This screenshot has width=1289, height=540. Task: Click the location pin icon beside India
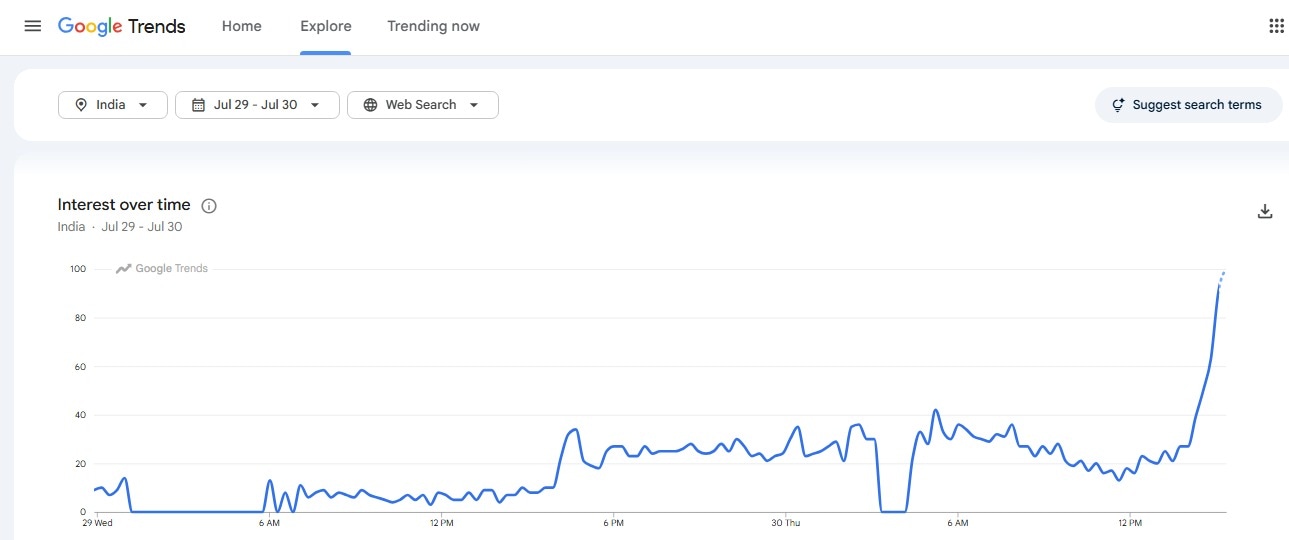(x=81, y=105)
